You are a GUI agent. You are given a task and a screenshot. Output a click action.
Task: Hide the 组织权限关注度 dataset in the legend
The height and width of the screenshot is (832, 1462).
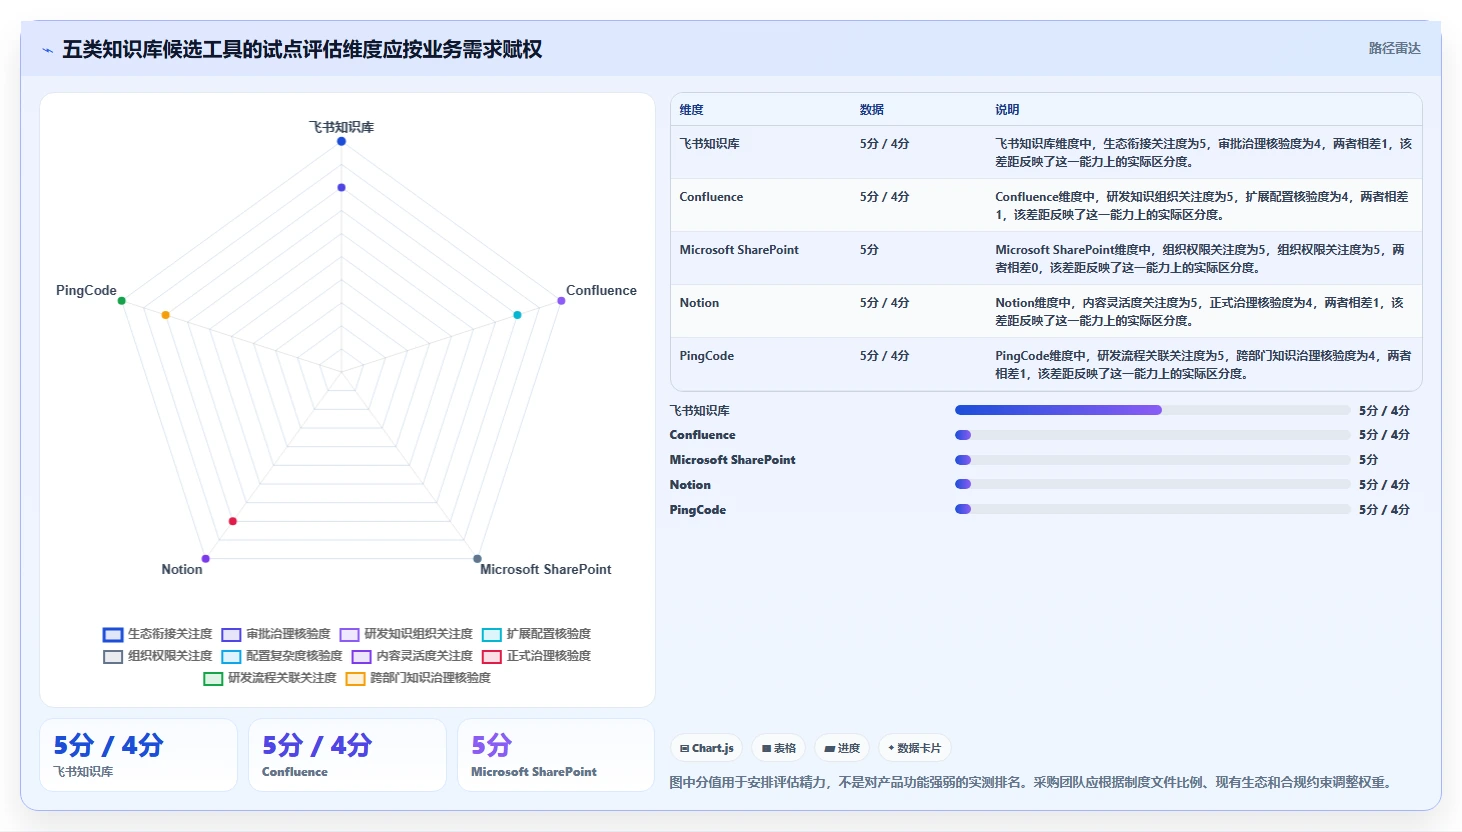point(158,656)
